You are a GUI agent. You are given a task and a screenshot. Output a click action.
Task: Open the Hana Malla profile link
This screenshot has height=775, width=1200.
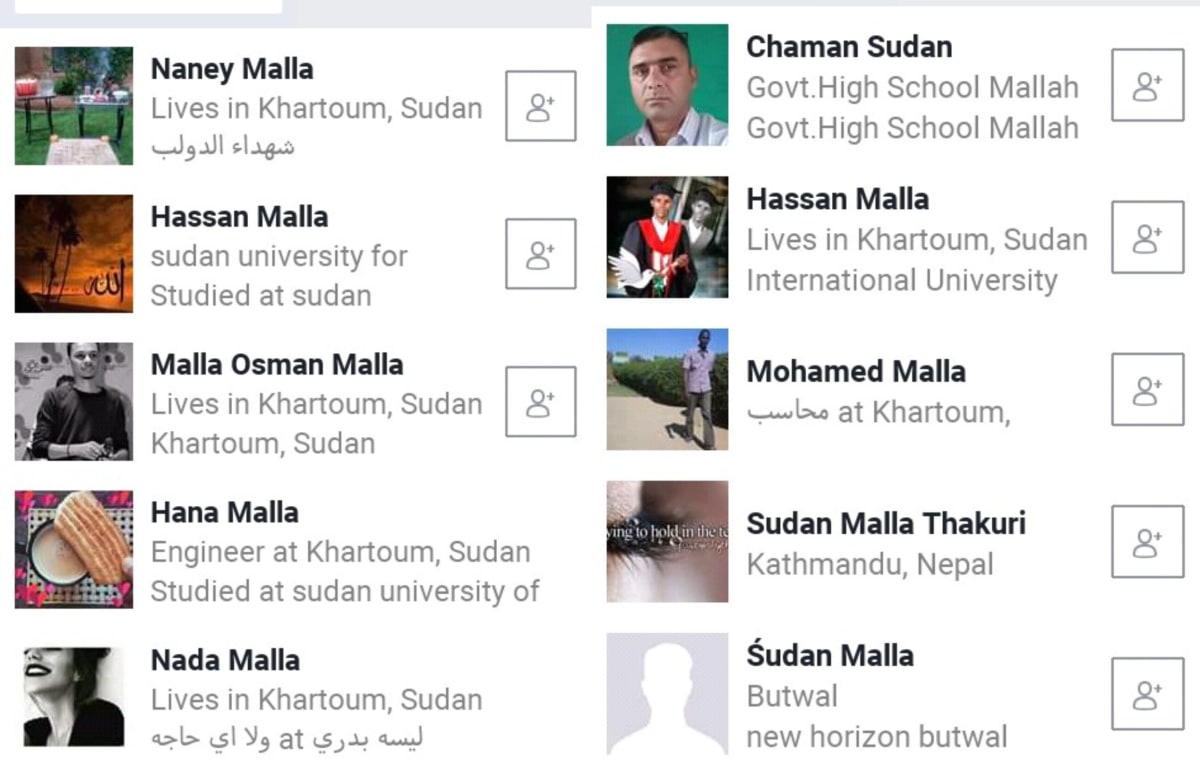click(225, 512)
